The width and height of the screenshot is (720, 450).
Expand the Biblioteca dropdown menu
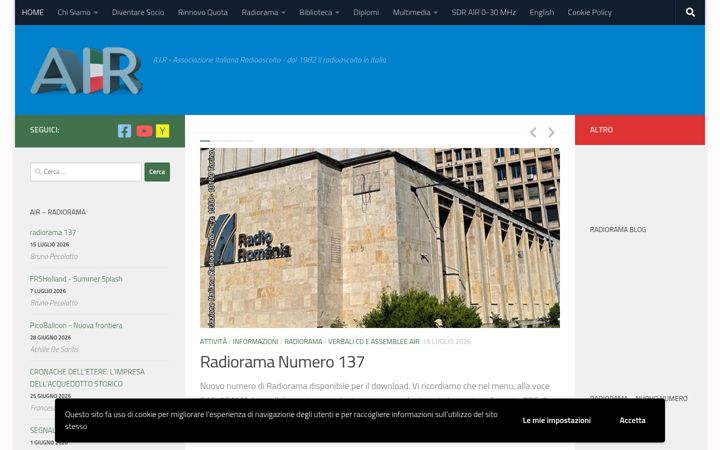(x=319, y=12)
